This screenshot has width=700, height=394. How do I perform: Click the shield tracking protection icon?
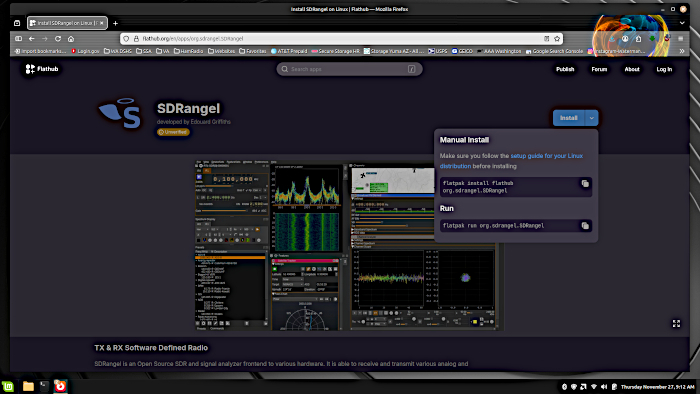(126, 39)
